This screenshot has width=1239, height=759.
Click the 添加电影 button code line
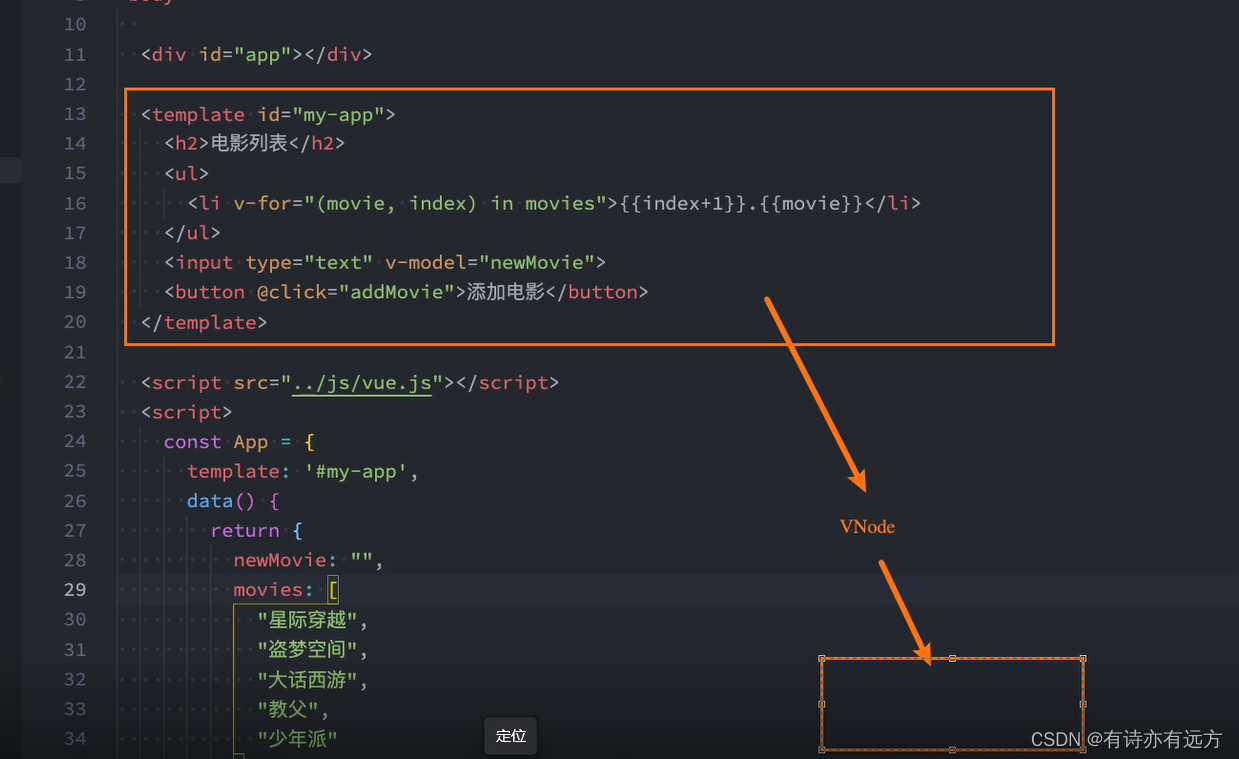click(406, 293)
